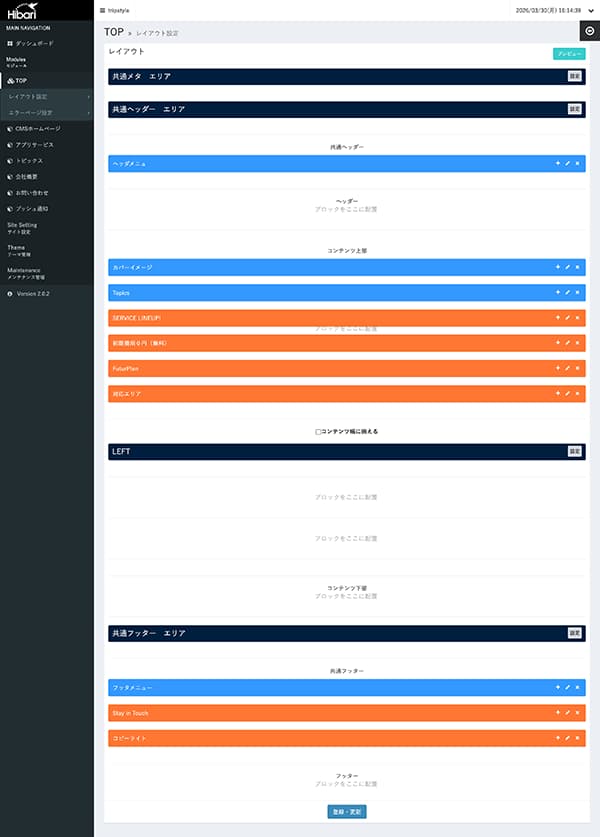Edit the フッタメニュー block via pencil icon
Viewport: 600px width, 837px height.
pos(567,688)
